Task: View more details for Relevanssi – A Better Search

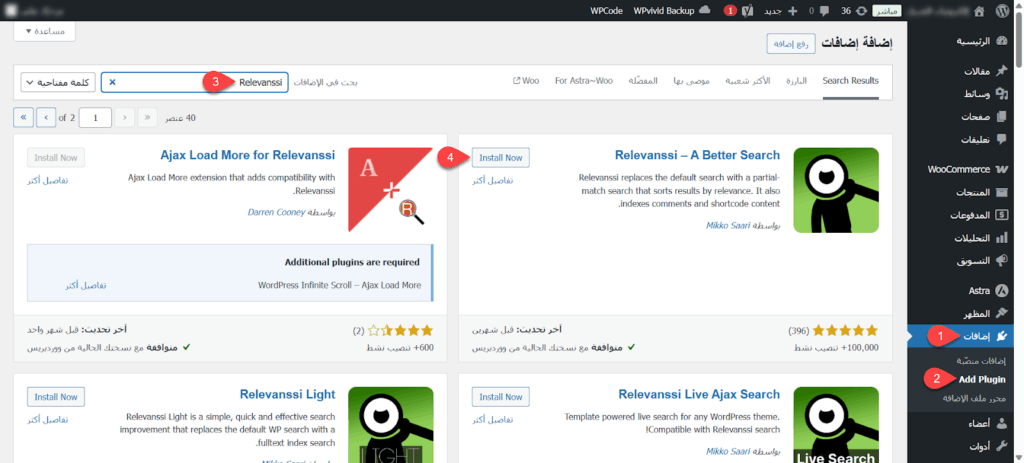Action: coord(492,180)
